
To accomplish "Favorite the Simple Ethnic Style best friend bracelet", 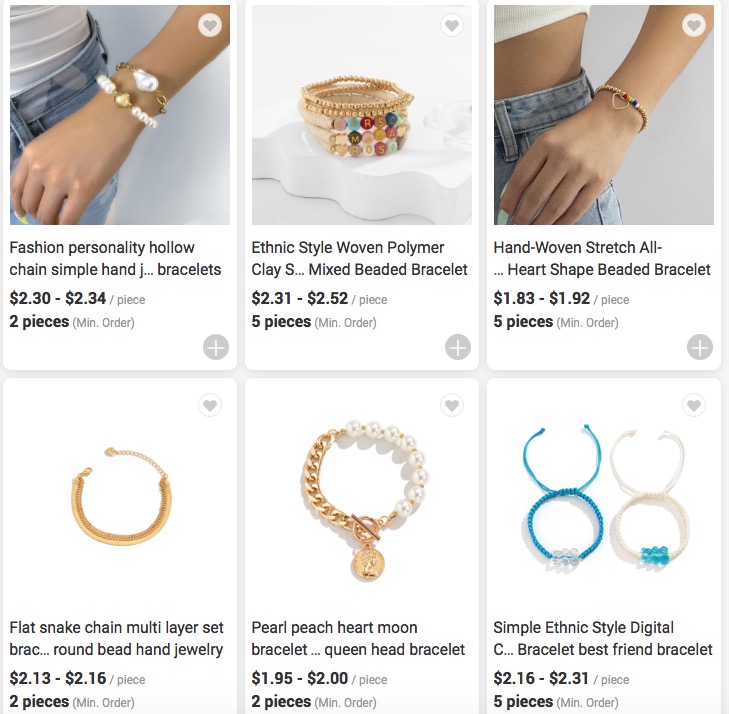I will (694, 405).
